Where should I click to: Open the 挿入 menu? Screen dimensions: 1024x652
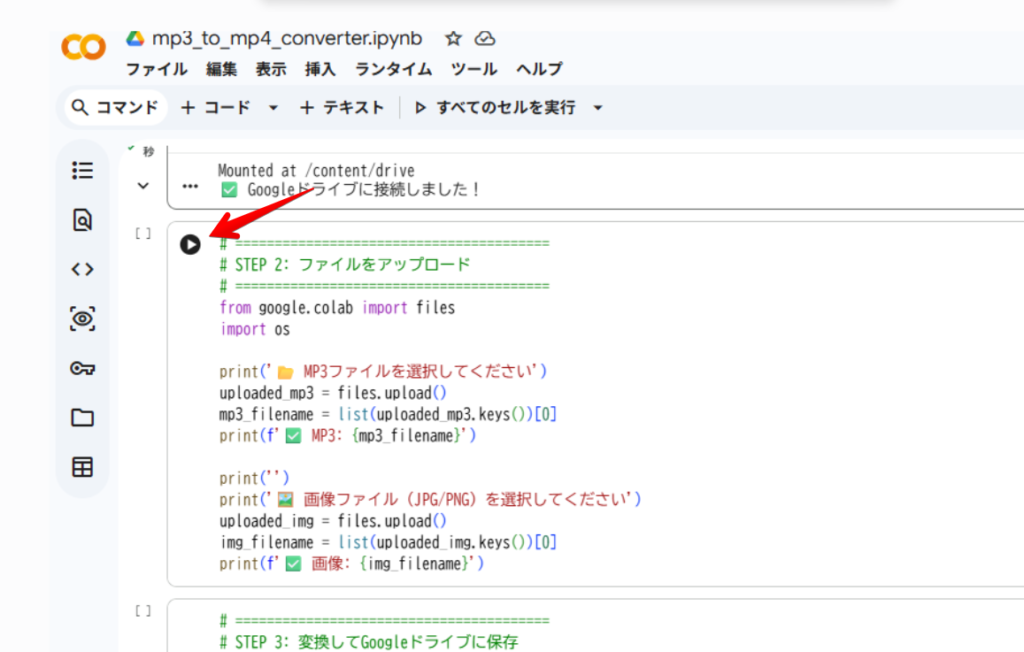(320, 69)
